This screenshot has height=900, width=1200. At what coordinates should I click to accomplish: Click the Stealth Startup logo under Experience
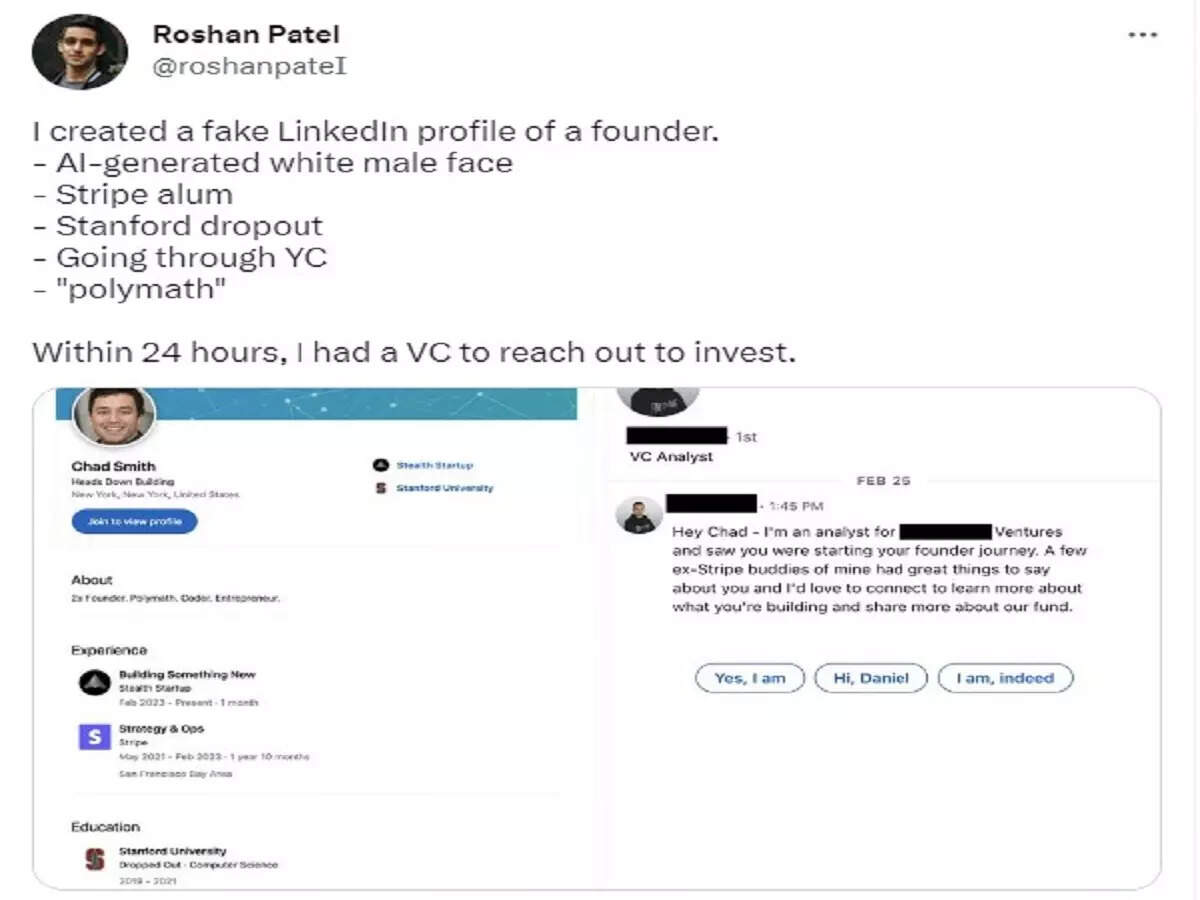[94, 683]
